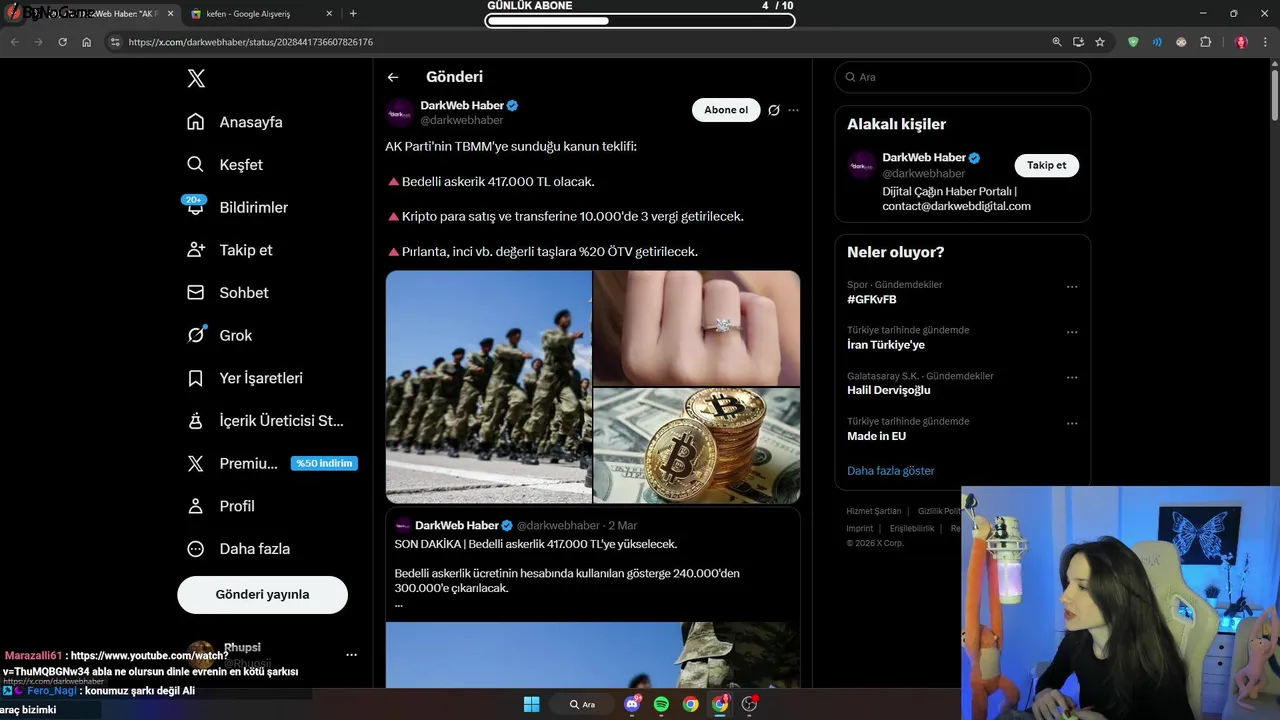This screenshot has width=1280, height=720.
Task: Click the install app icon in address bar
Action: 1078,42
